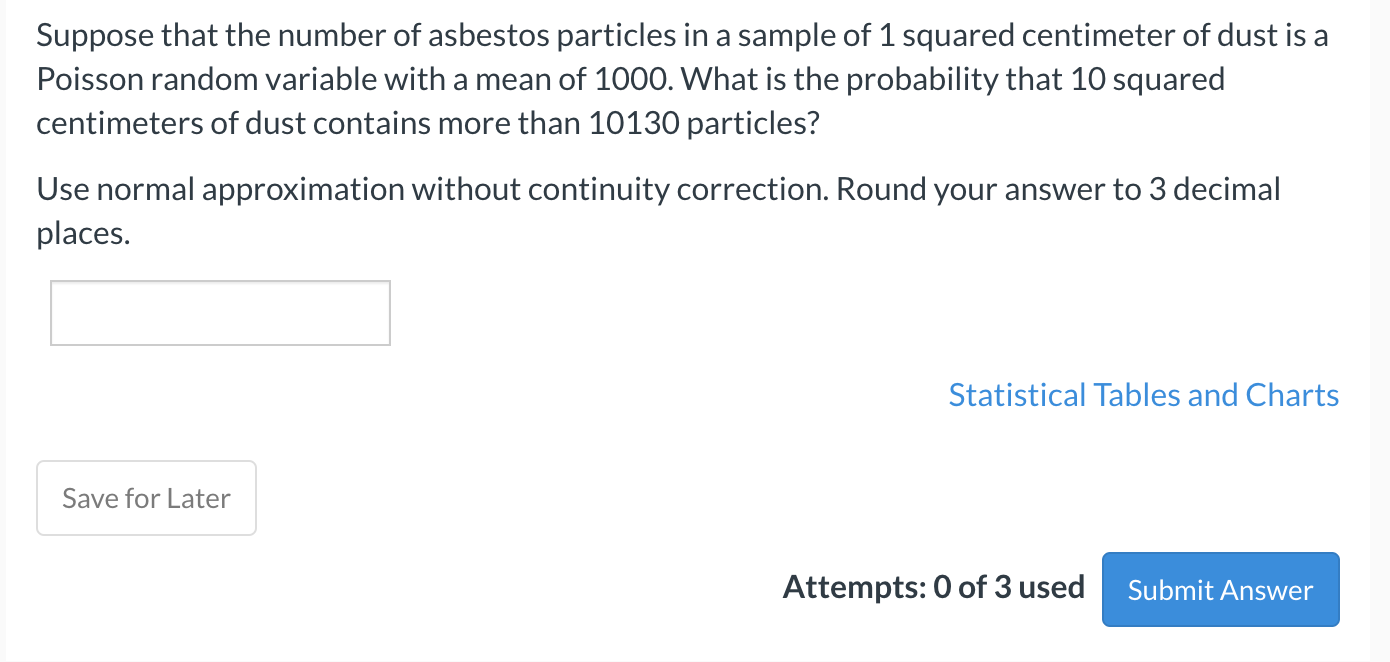Click the 'Attempts: 0 of 3 used' label
The height and width of the screenshot is (662, 1390).
pos(933,587)
